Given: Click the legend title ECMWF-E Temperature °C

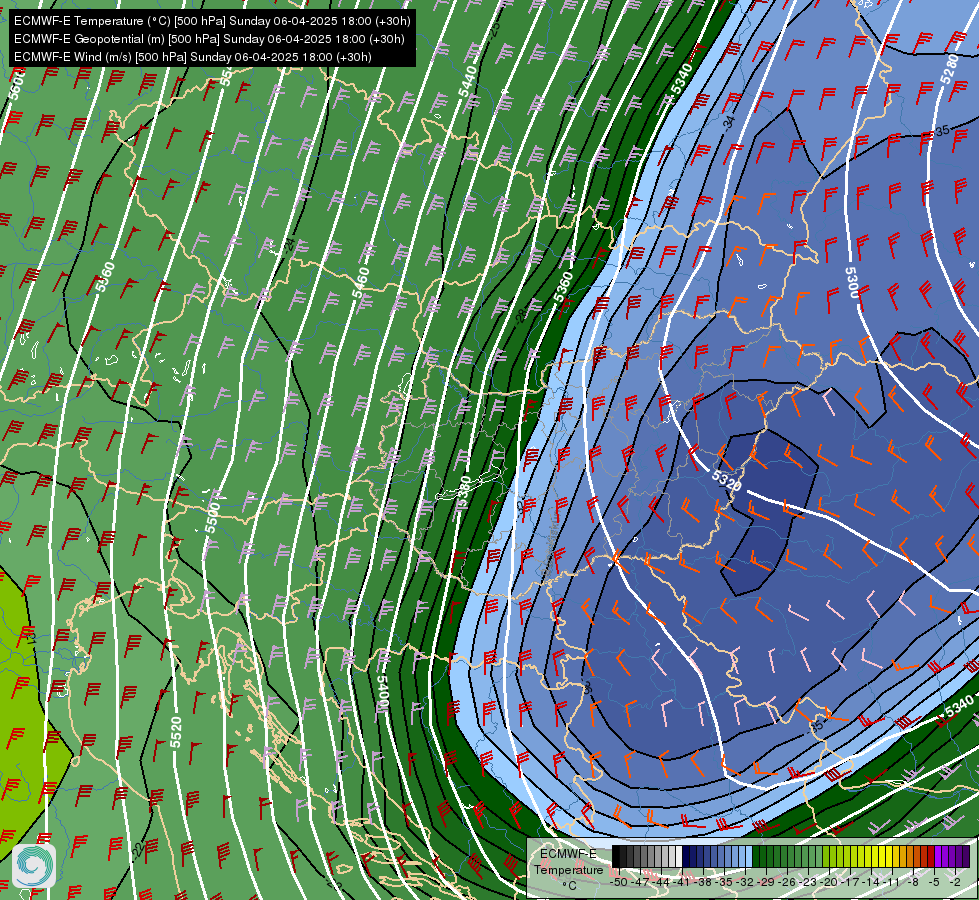Looking at the screenshot, I should coord(568,869).
